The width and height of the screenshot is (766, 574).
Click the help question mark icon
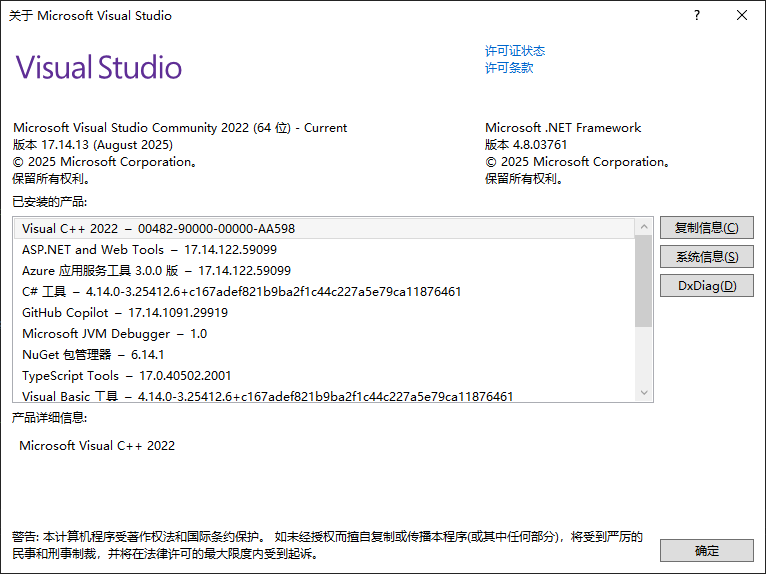(697, 16)
